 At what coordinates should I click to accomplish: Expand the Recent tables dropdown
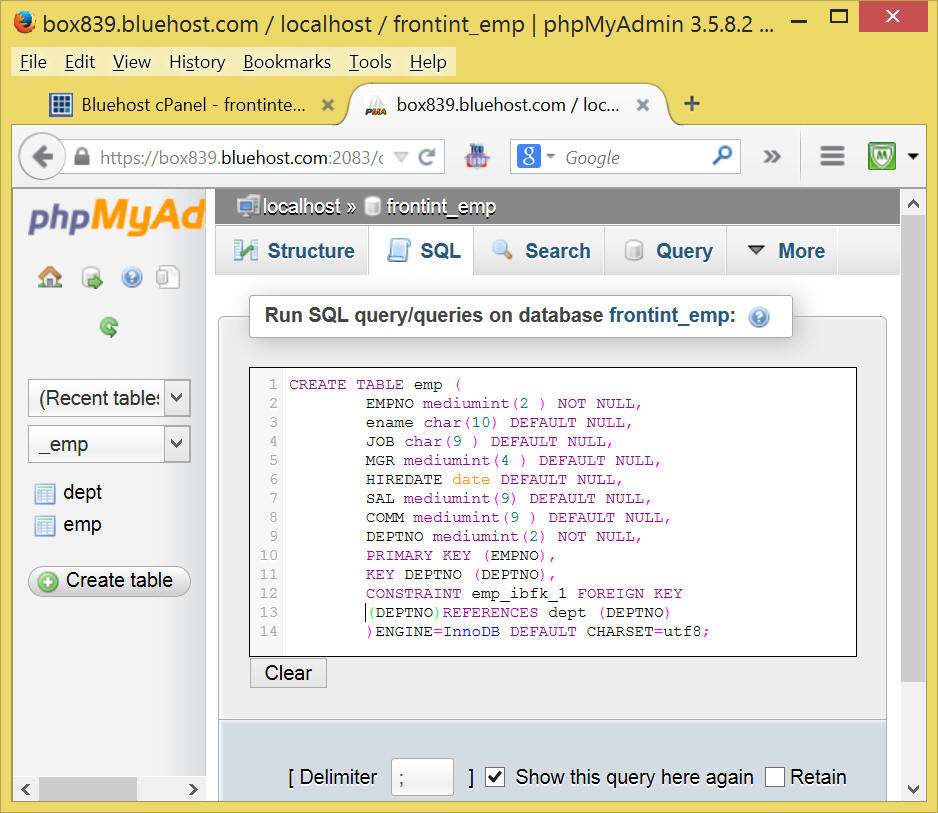(176, 398)
